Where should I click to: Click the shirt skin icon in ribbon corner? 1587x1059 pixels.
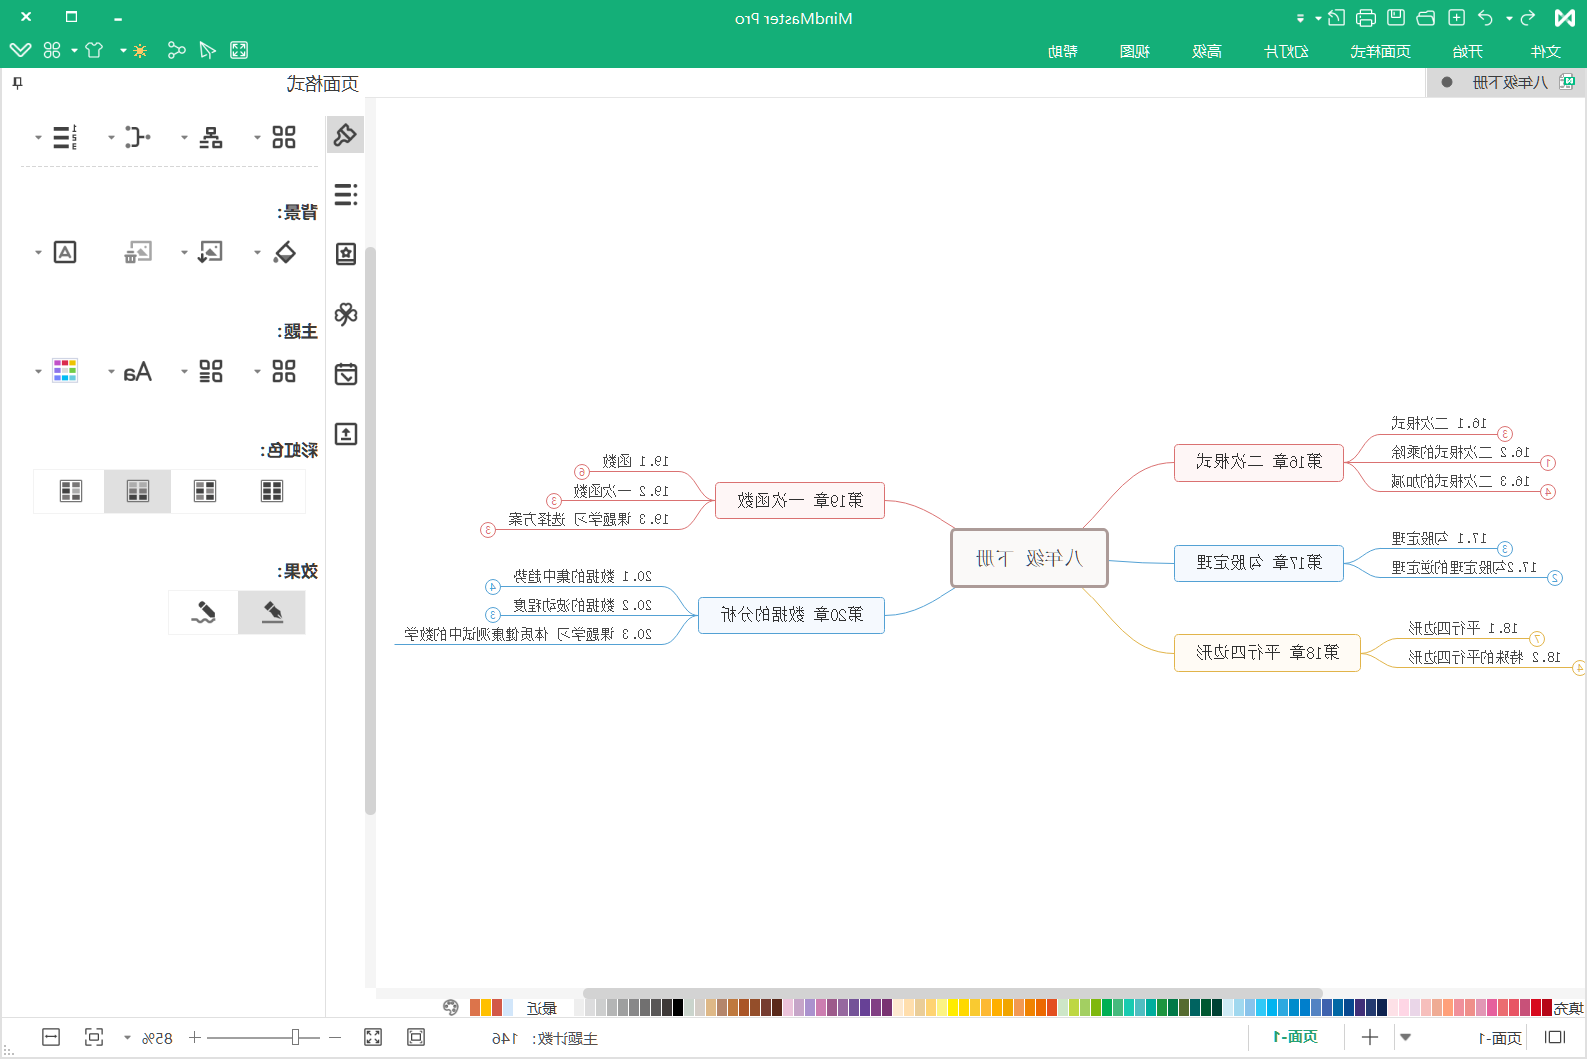point(94,50)
